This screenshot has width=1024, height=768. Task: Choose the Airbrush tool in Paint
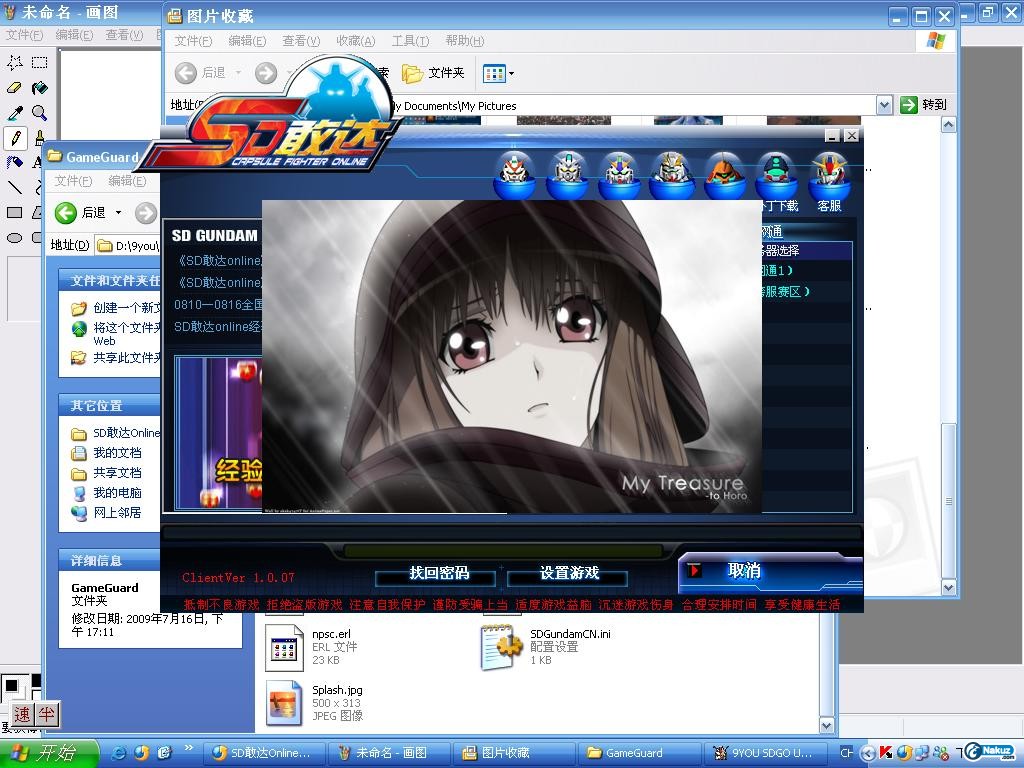[x=14, y=163]
